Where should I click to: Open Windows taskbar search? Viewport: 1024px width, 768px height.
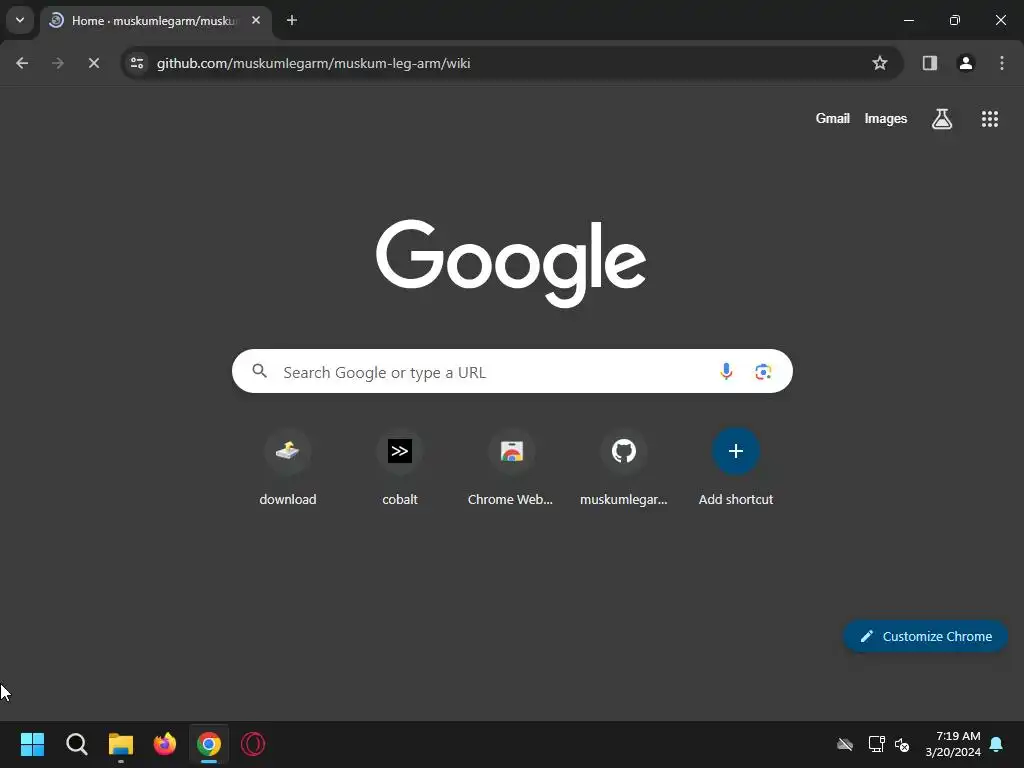[76, 744]
